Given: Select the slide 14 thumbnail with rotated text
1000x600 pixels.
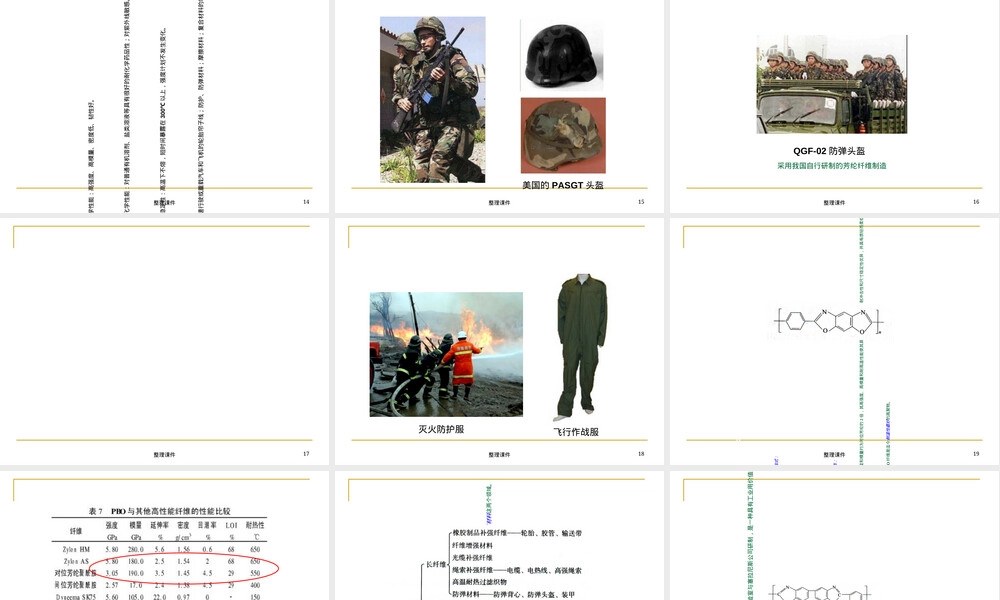Looking at the screenshot, I should [x=164, y=106].
